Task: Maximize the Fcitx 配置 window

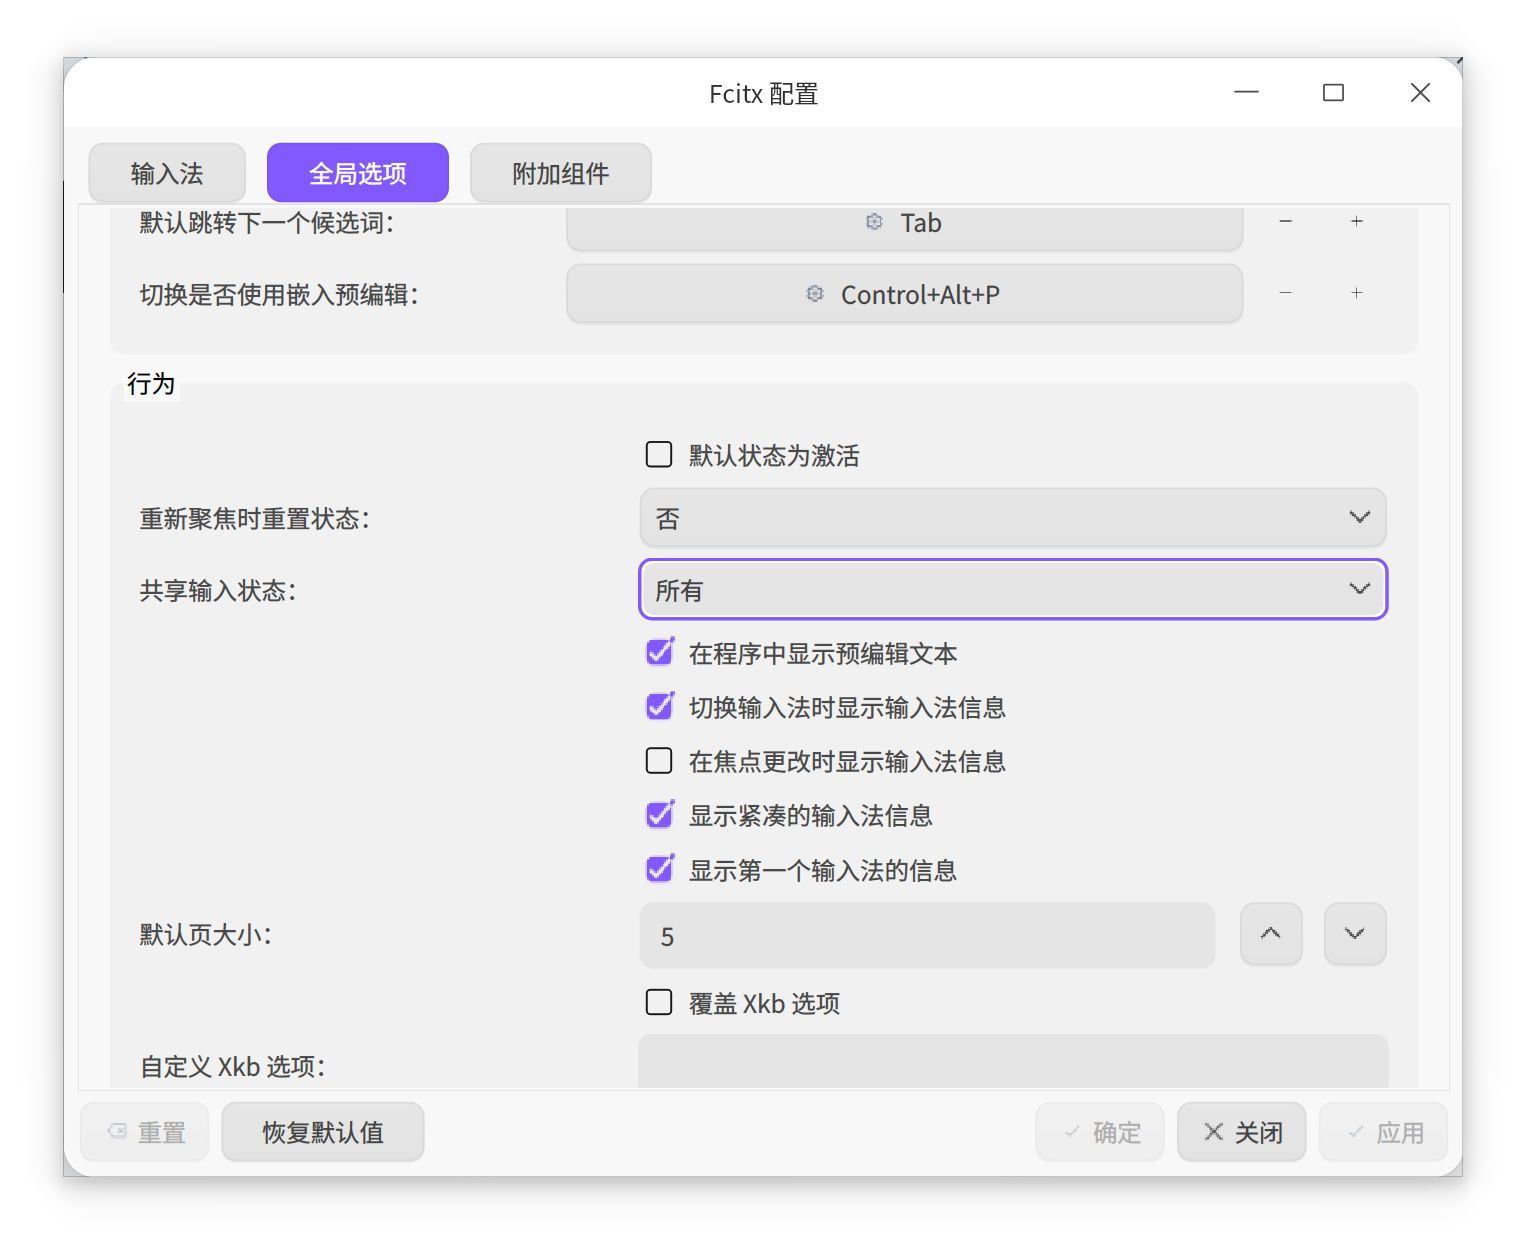Action: [x=1333, y=93]
